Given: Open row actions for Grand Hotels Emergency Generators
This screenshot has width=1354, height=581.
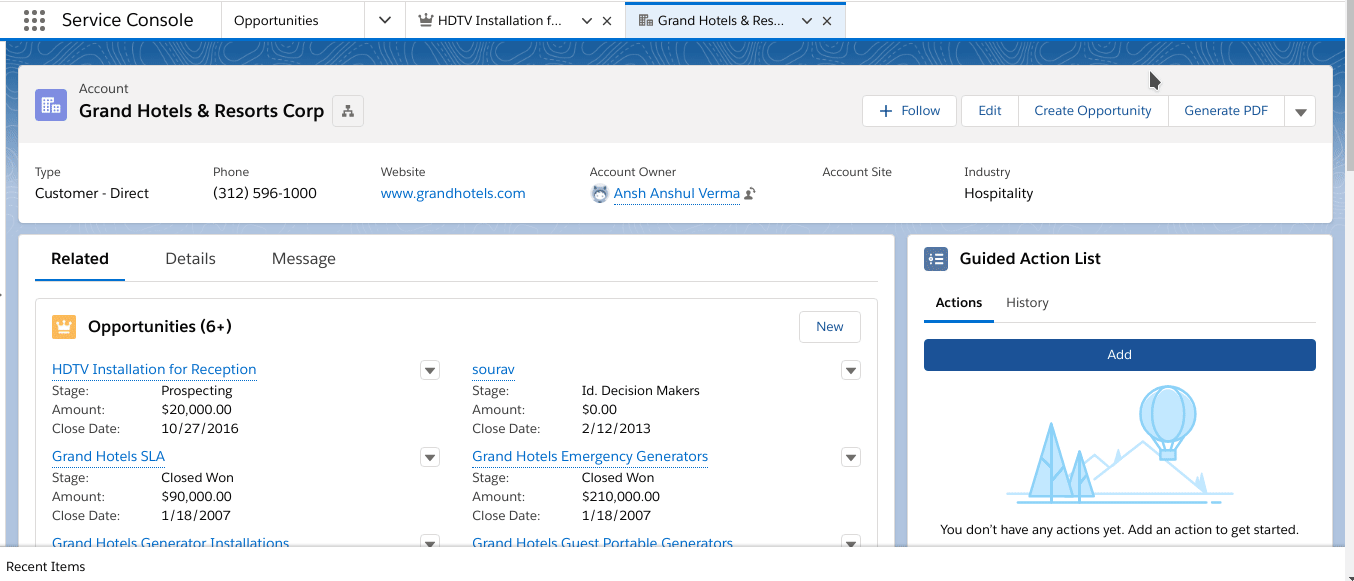Looking at the screenshot, I should 851,458.
